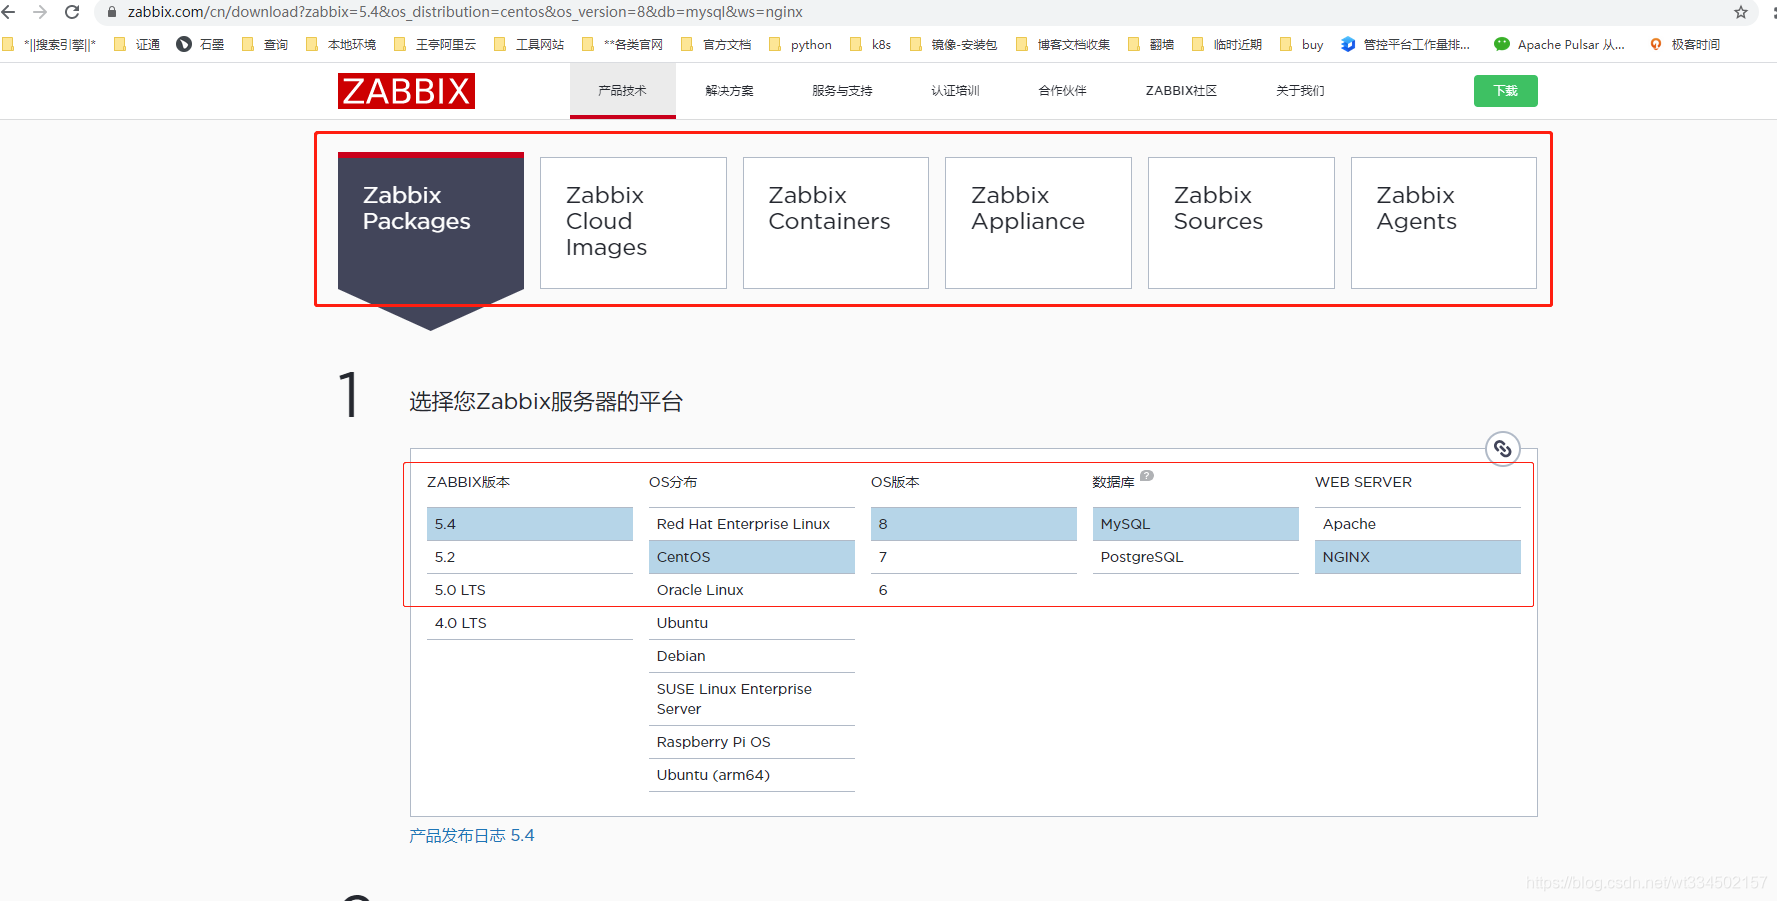The height and width of the screenshot is (901, 1777).
Task: Select Oracle Linux distribution
Action: click(752, 590)
